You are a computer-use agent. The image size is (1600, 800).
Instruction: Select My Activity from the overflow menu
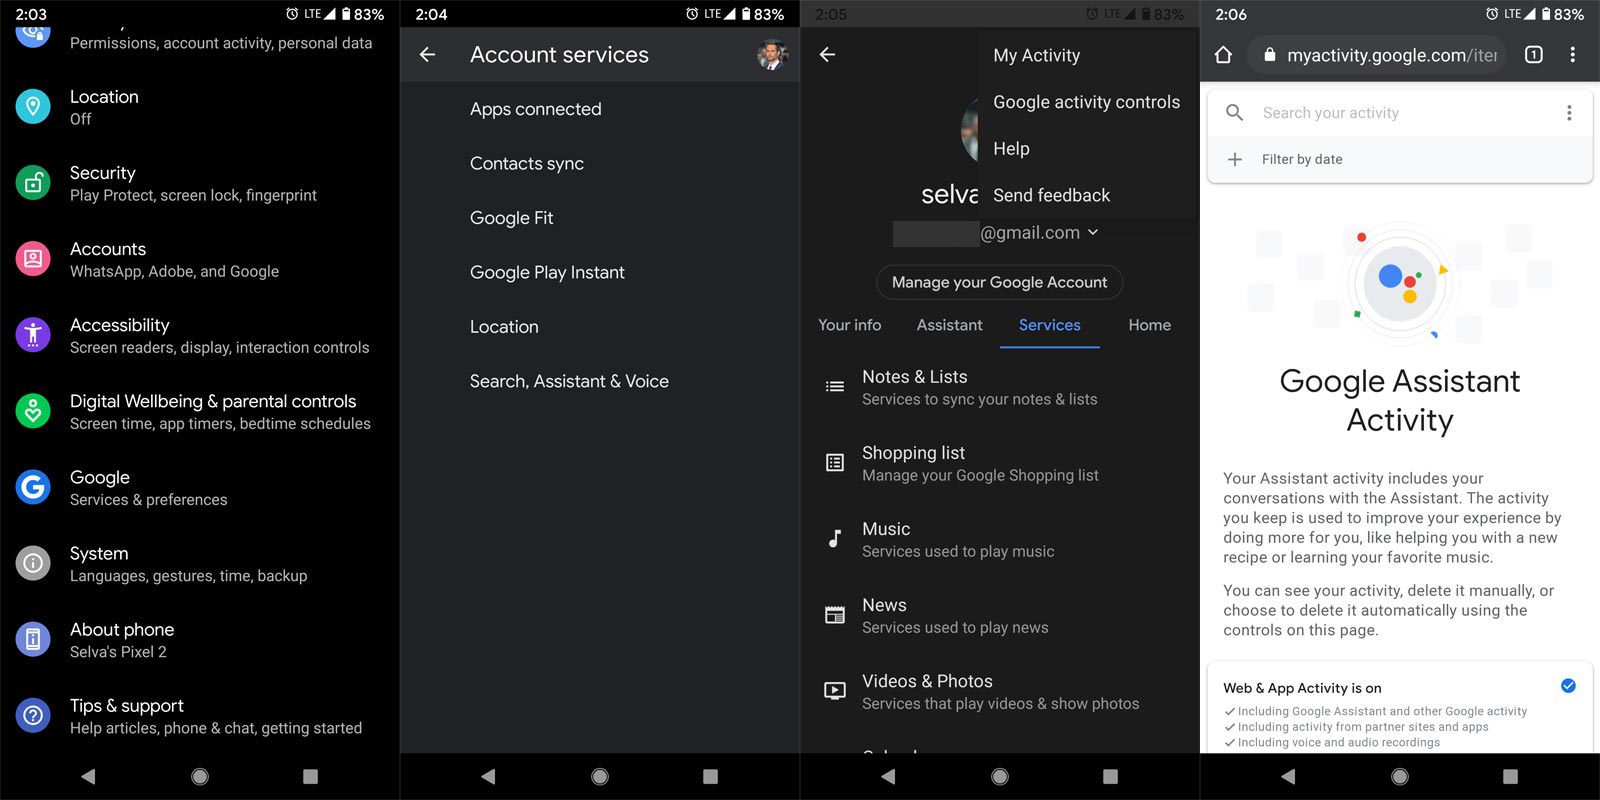click(1037, 55)
